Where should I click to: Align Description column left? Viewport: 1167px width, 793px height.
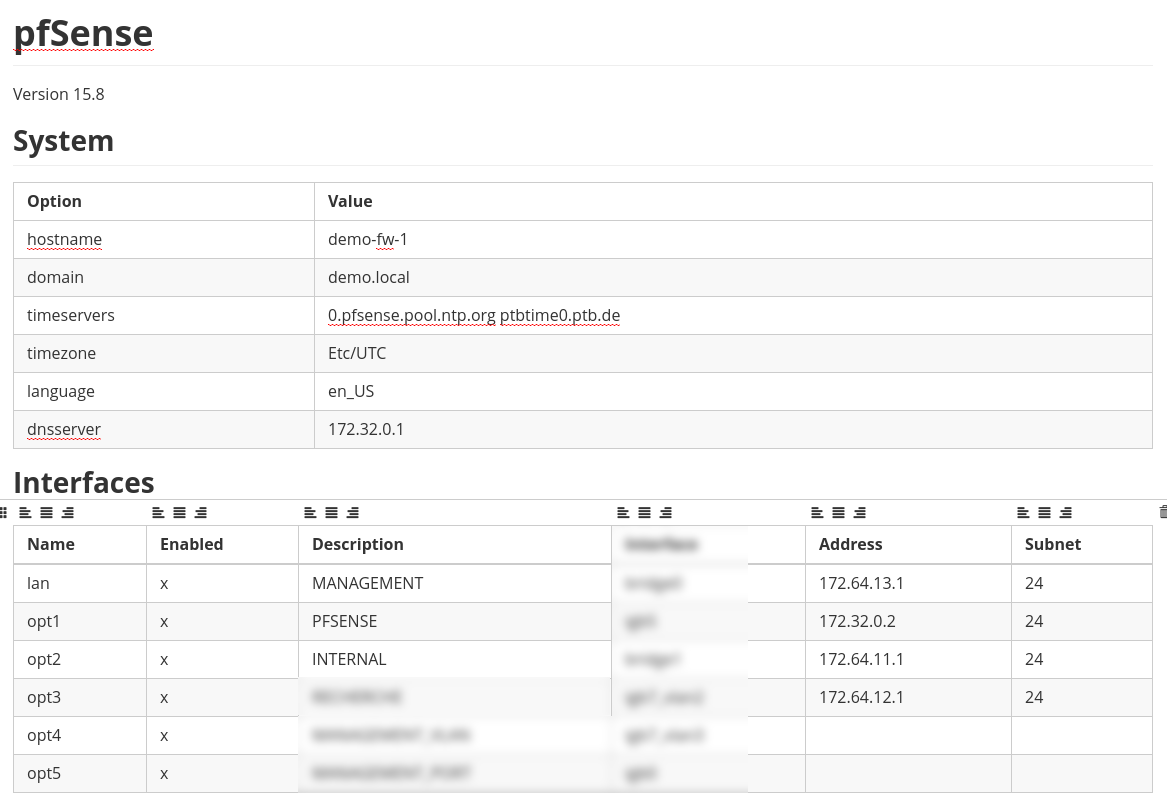310,512
